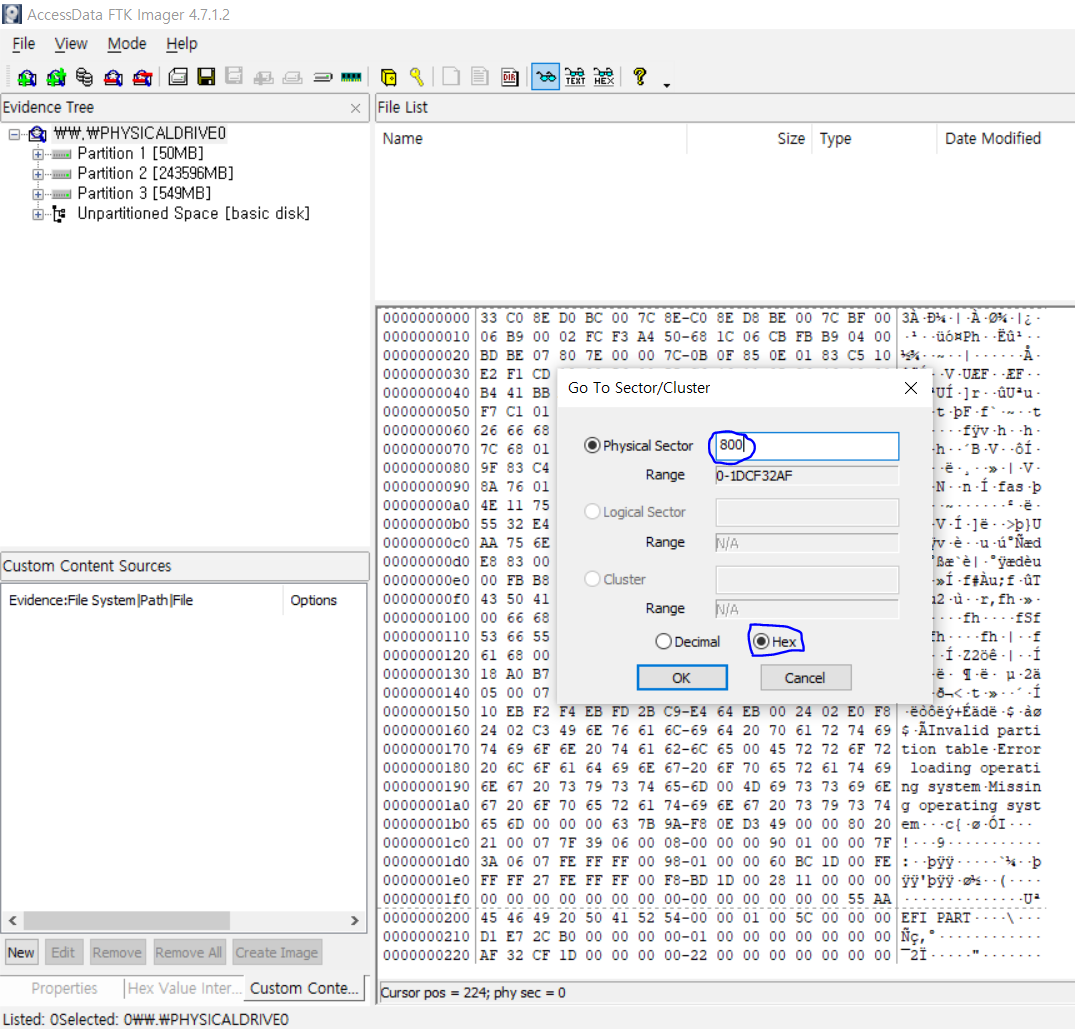
Task: Click the Remove Evidence Item icon
Action: (113, 77)
